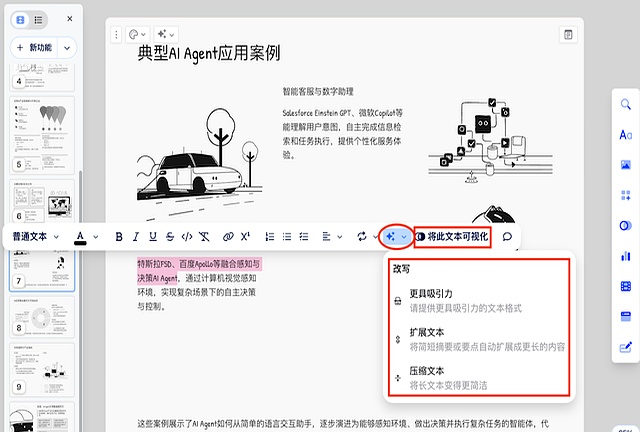Screen dimensions: 640x432
Task: Apply checklist formatting
Action: 304,237
